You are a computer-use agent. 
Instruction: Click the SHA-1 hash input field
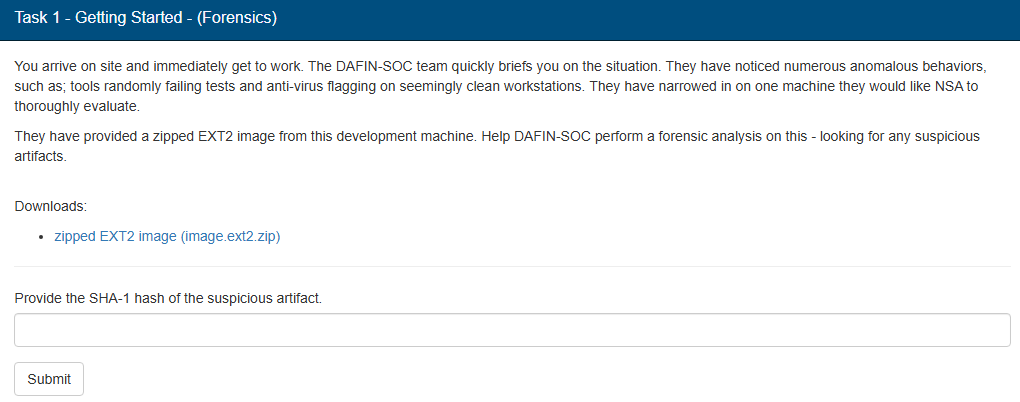[x=512, y=330]
